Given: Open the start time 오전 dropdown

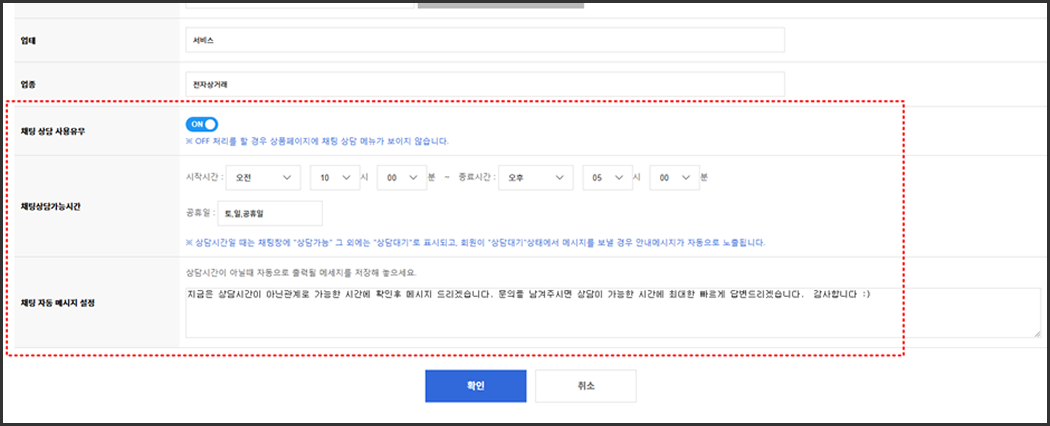Looking at the screenshot, I should point(263,177).
